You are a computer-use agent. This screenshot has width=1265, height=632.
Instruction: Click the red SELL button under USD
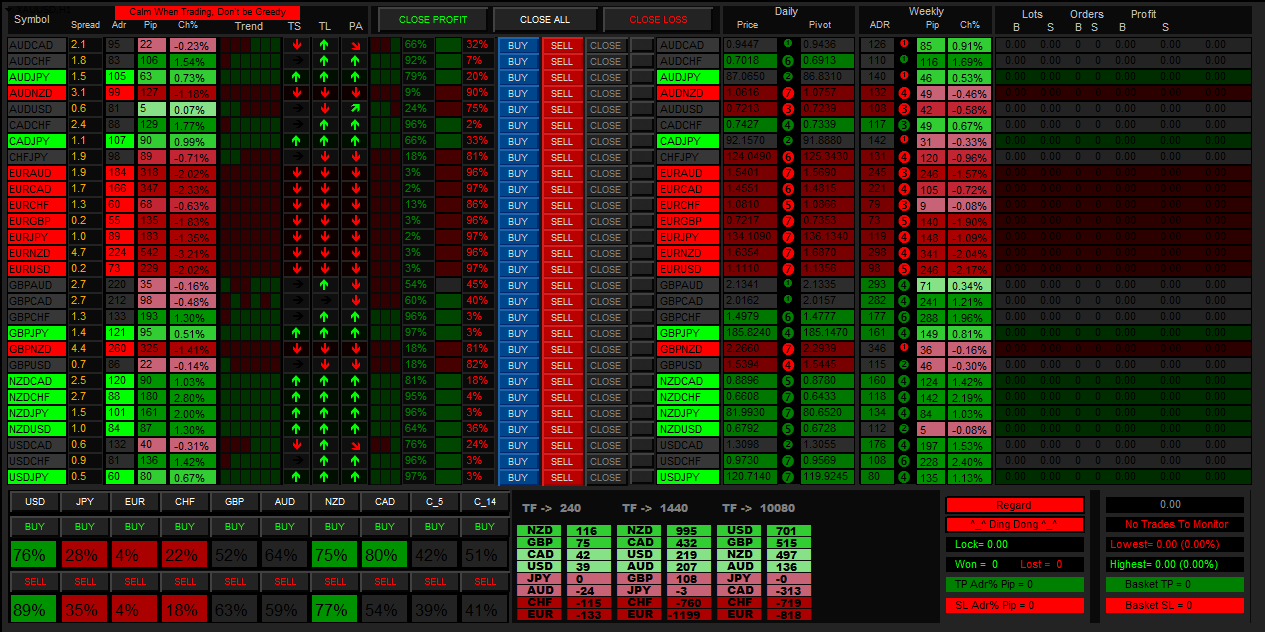click(35, 581)
